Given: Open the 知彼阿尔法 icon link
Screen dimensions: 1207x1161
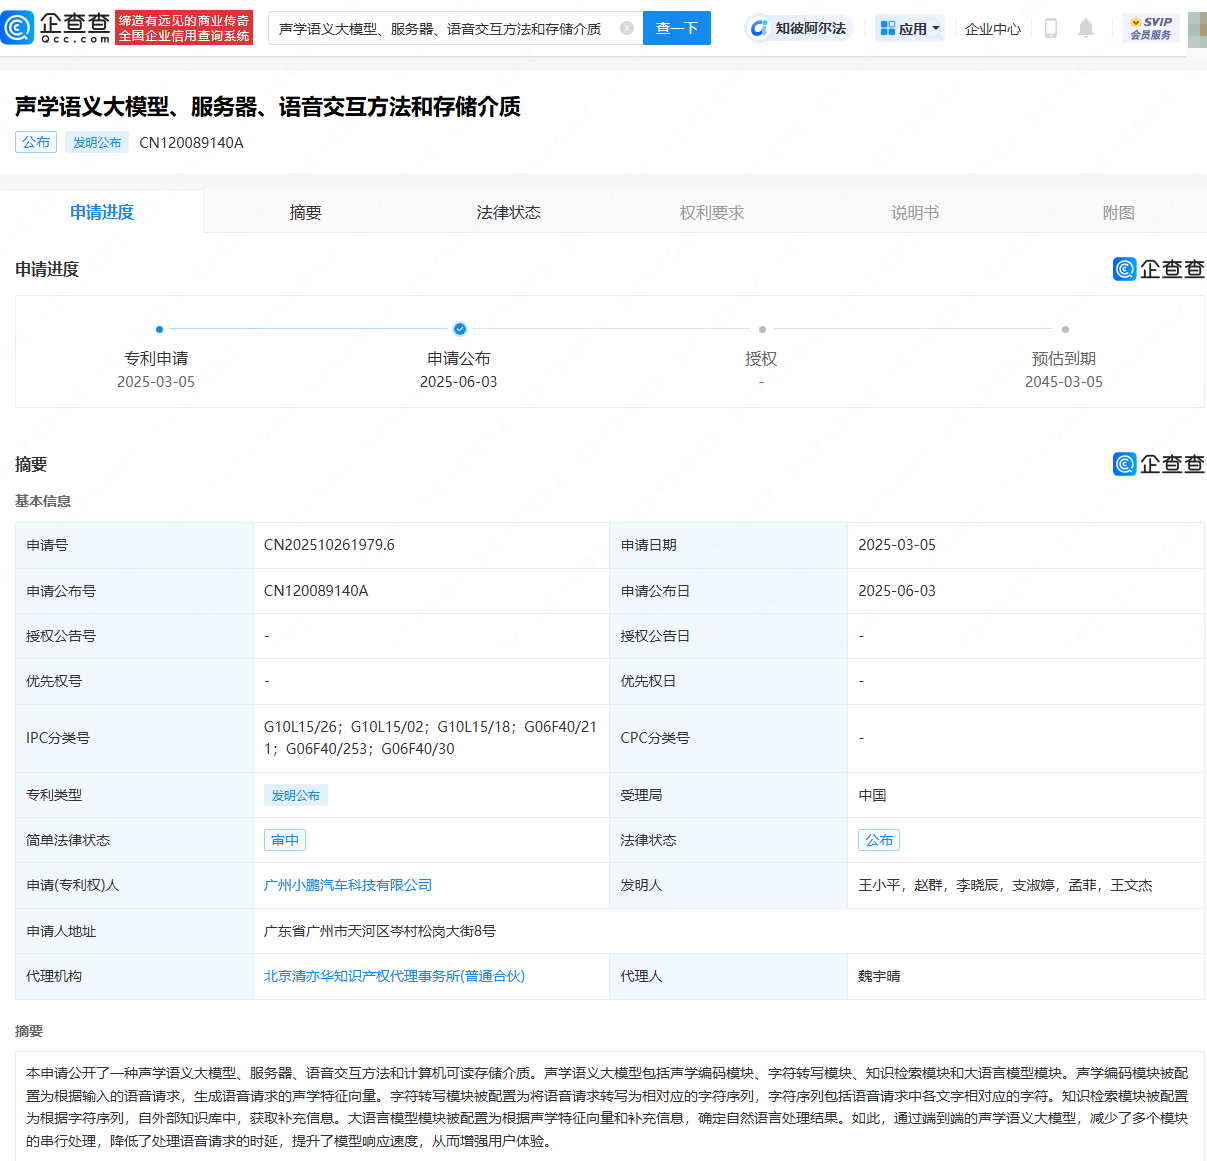Looking at the screenshot, I should [797, 28].
